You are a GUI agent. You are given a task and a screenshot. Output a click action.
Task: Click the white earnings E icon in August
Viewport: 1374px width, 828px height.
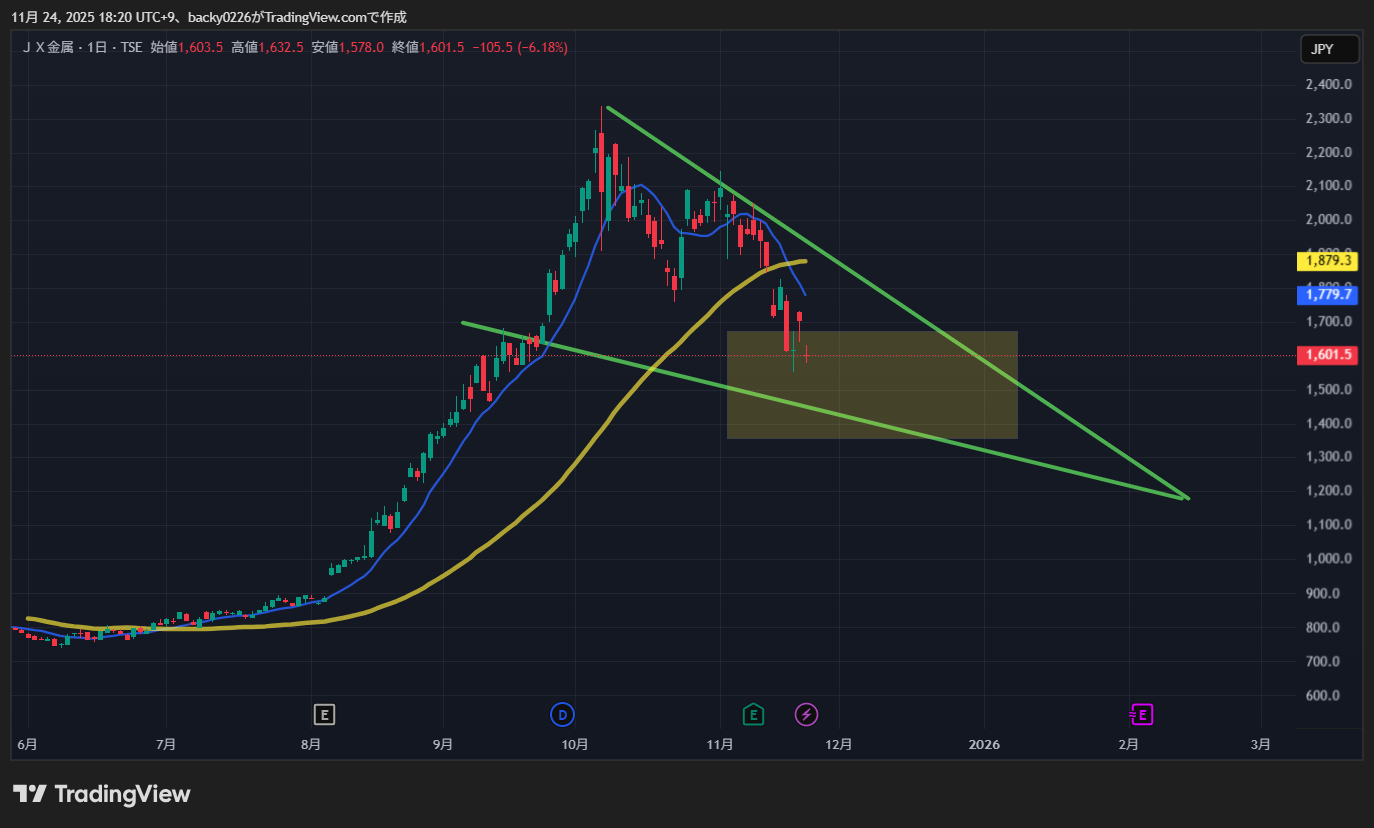(x=323, y=714)
